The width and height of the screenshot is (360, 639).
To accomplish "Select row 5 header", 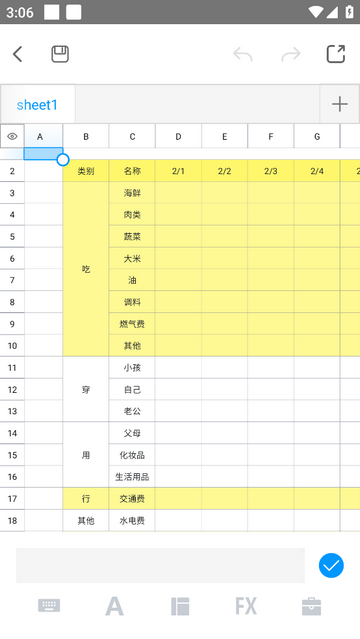I will [x=12, y=236].
